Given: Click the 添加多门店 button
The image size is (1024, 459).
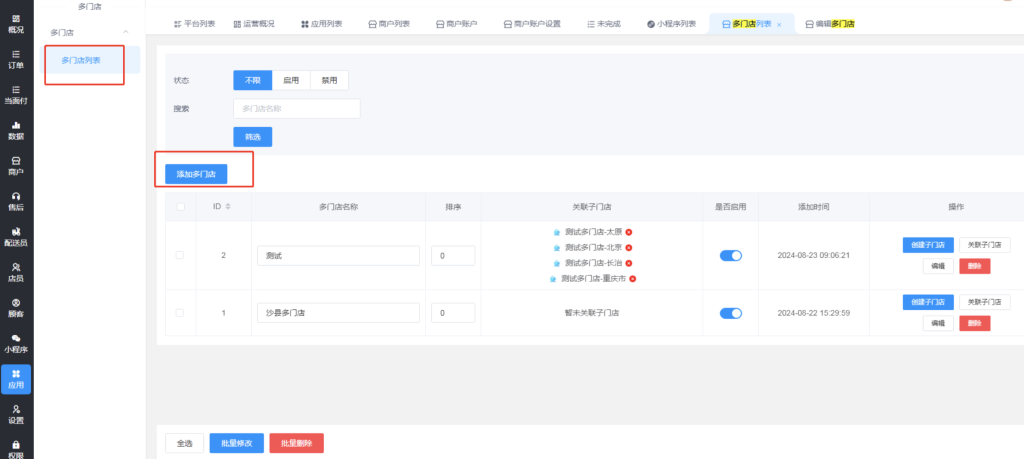Looking at the screenshot, I should (x=196, y=174).
